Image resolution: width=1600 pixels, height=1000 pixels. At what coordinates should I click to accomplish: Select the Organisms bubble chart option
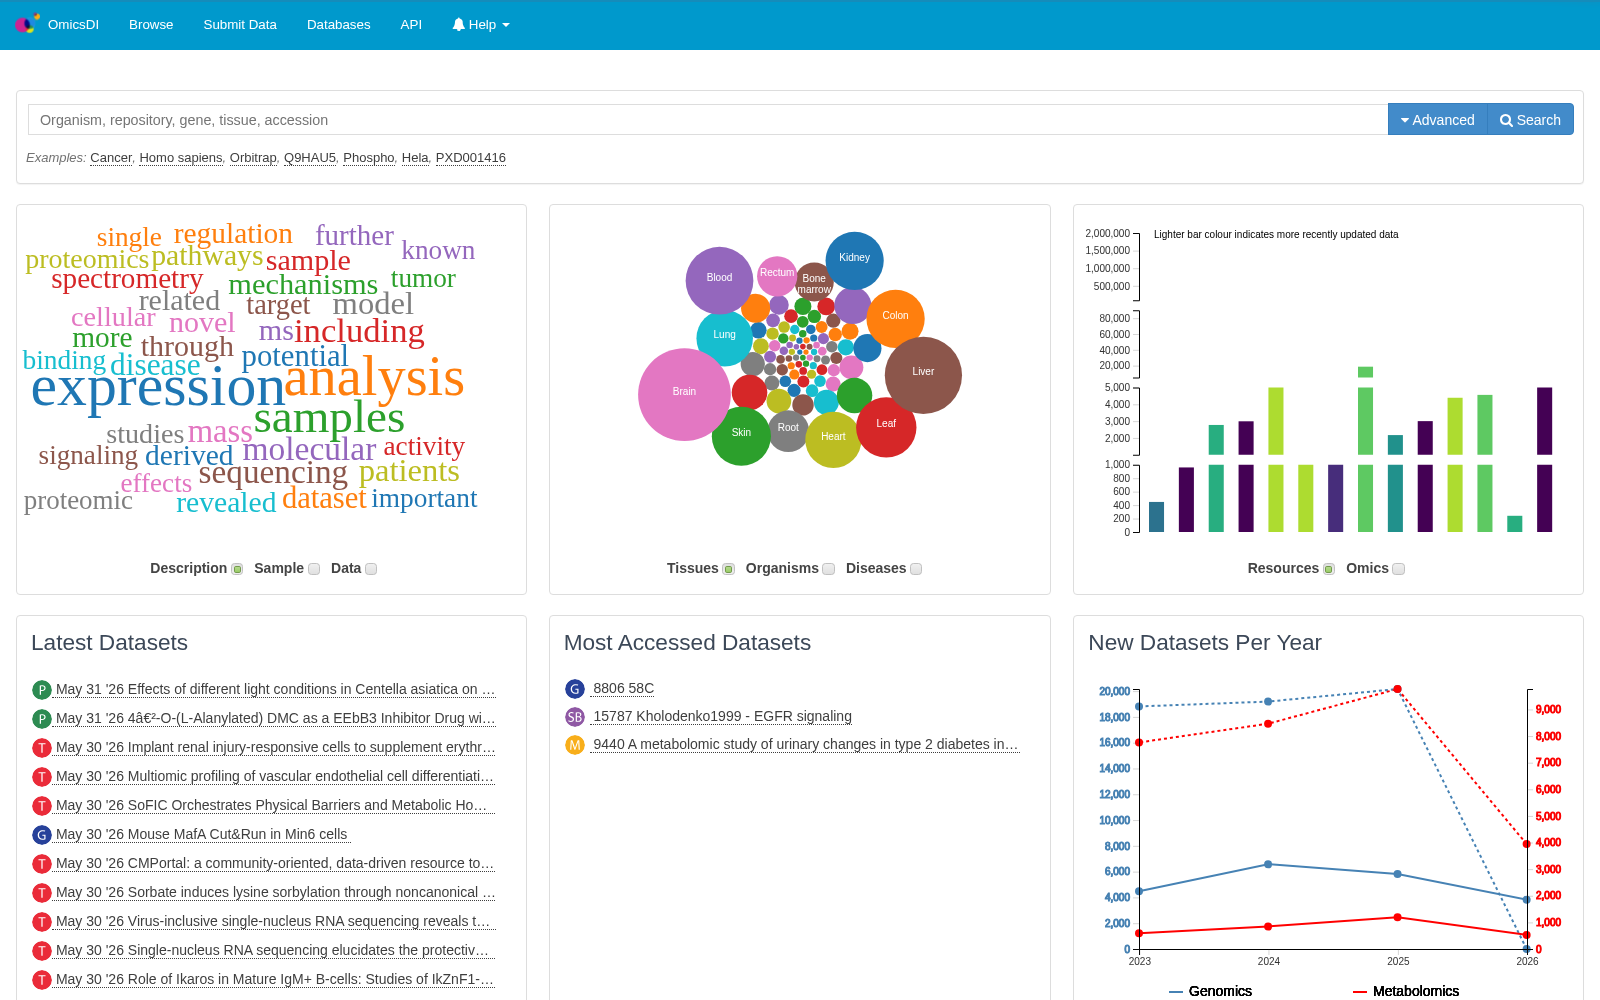click(829, 569)
